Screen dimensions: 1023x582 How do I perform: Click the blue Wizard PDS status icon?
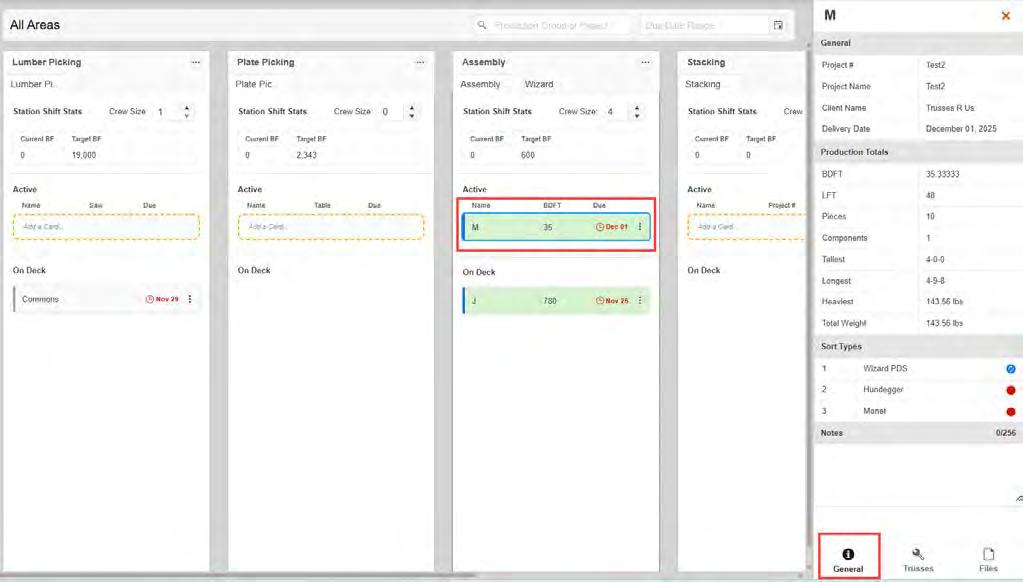click(1011, 369)
